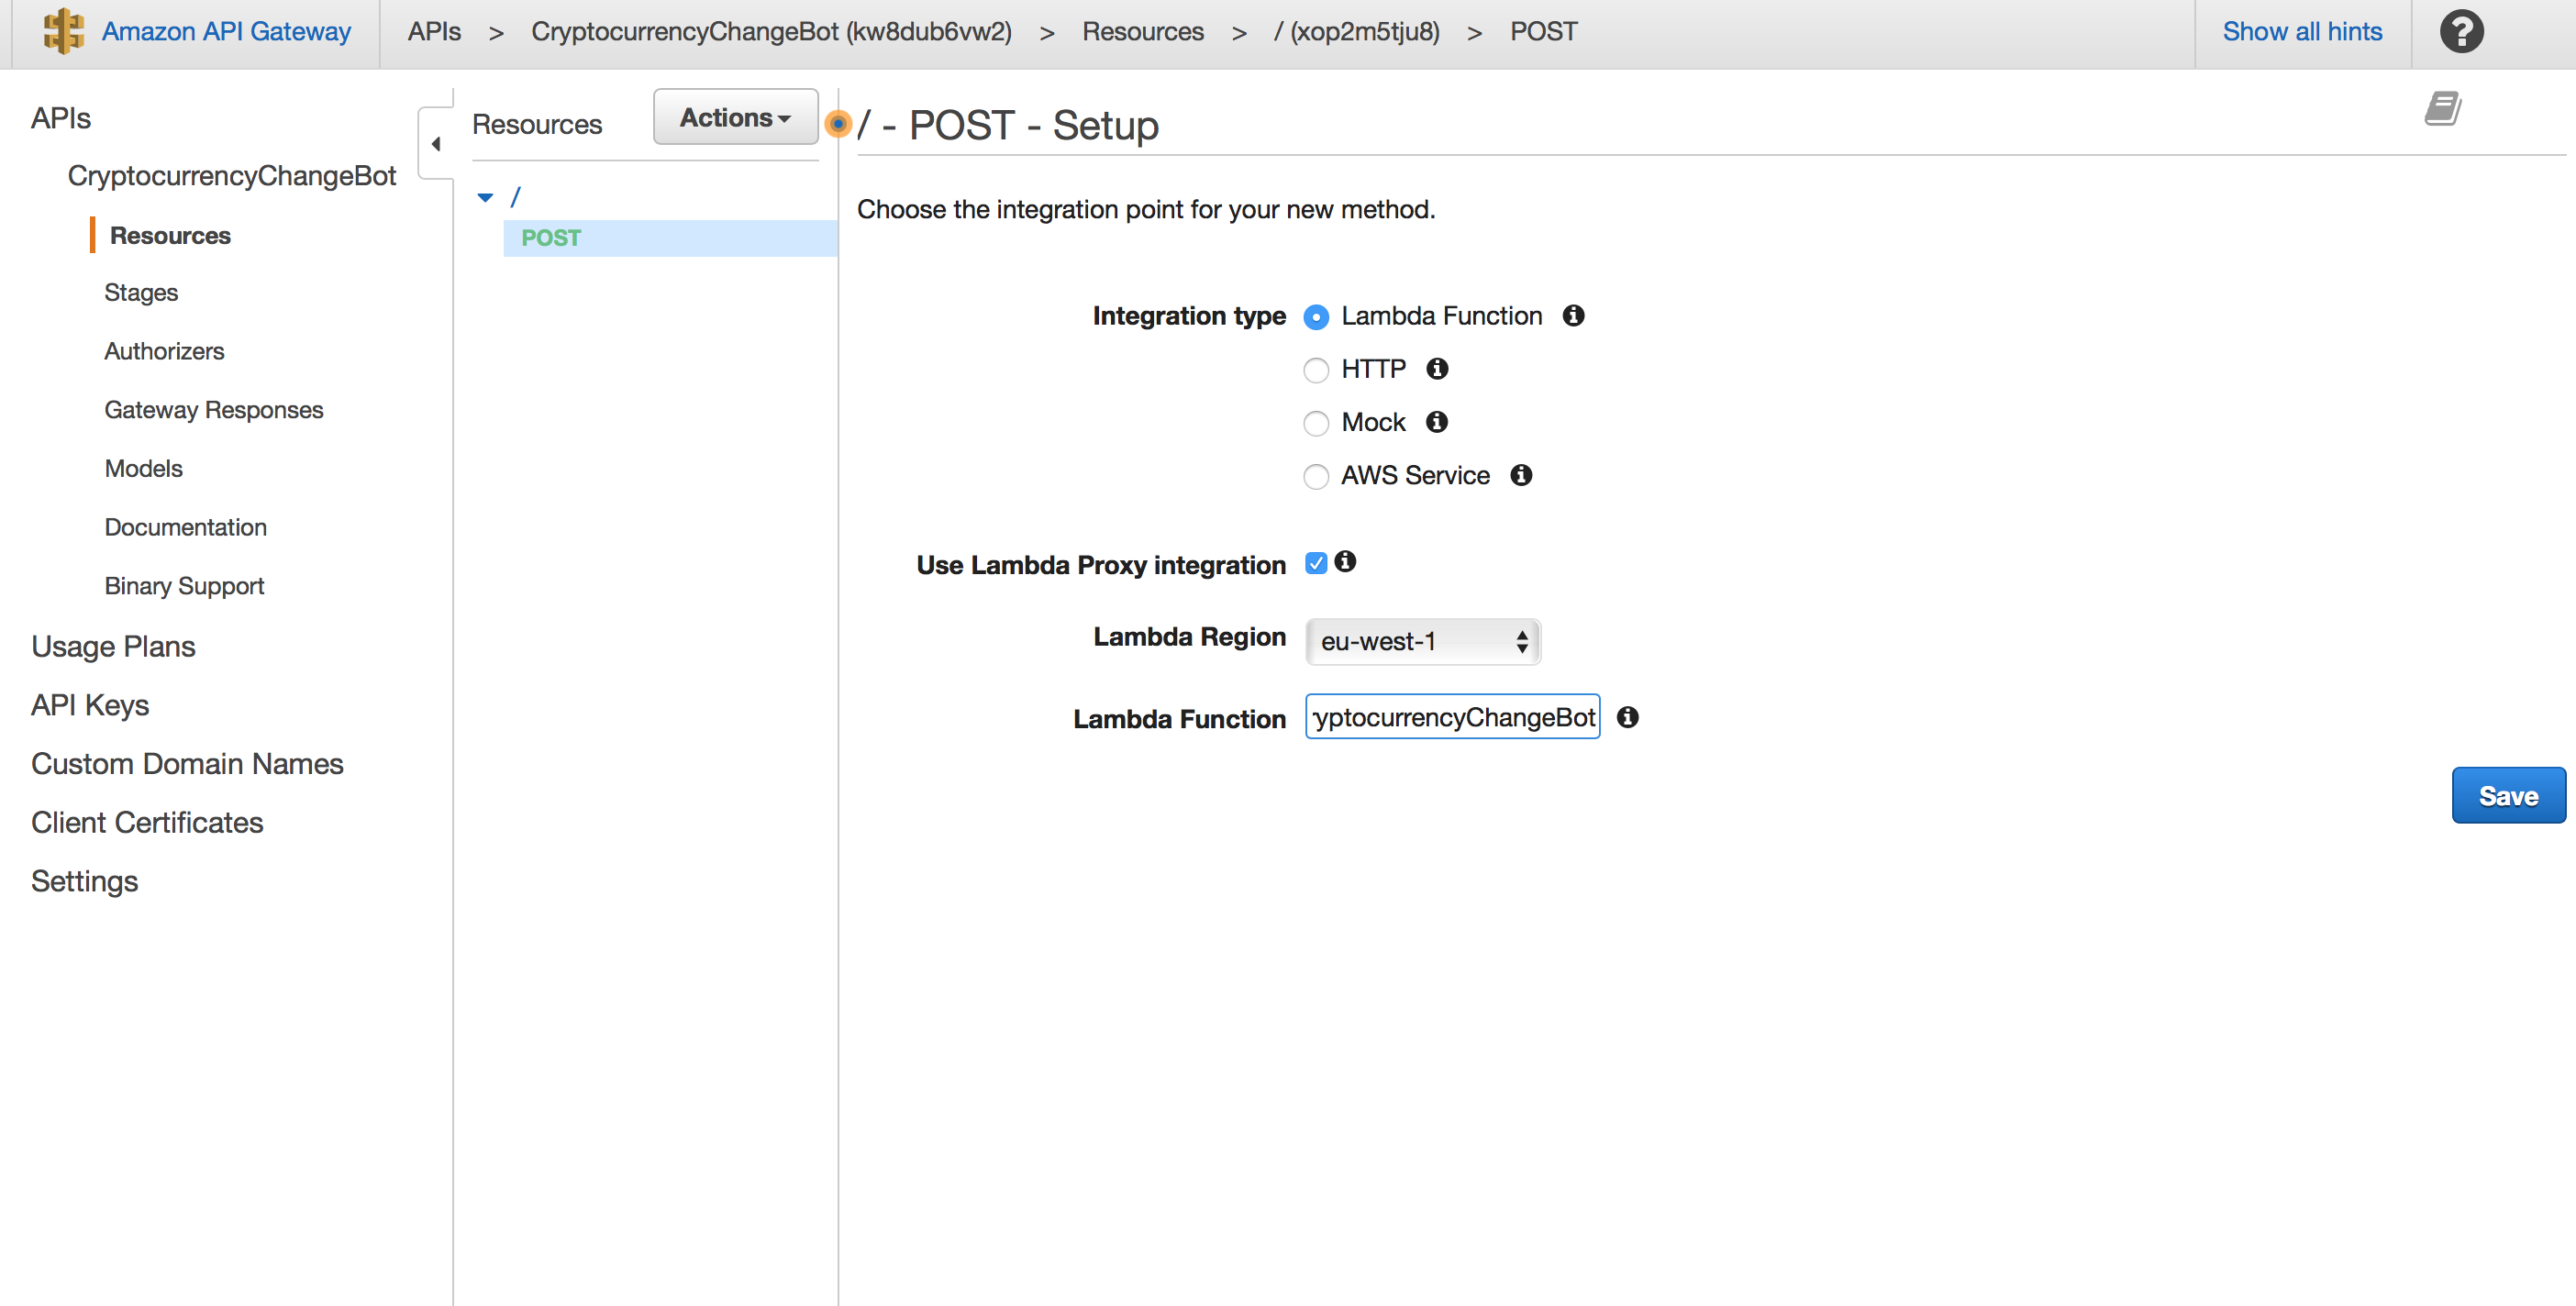Go to APIs breadcrumb
This screenshot has width=2576, height=1306.
coord(434,31)
